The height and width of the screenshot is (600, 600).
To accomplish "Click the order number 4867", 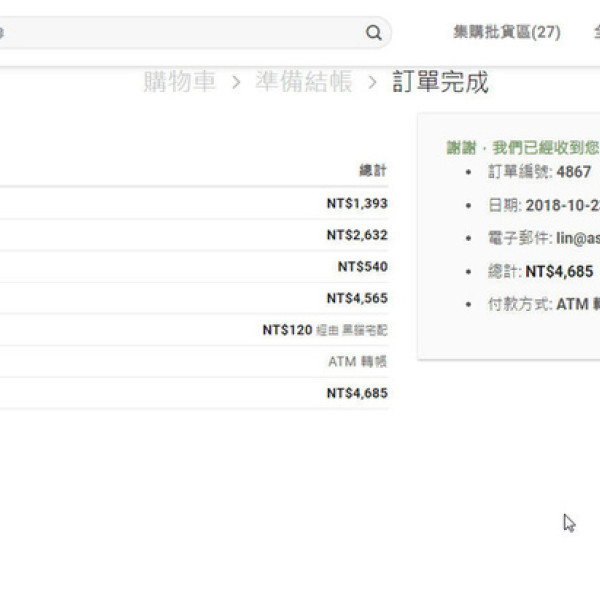I will [573, 171].
